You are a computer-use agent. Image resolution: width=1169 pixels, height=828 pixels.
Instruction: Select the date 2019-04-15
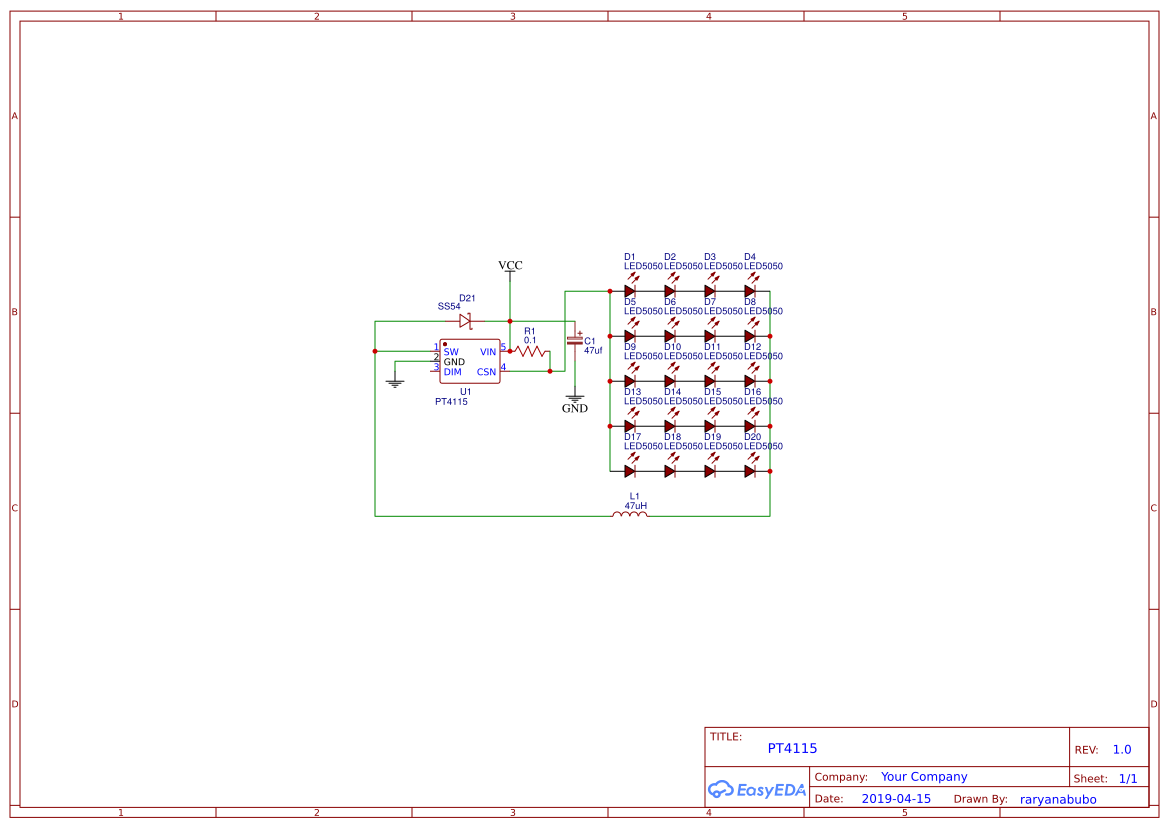[x=897, y=798]
